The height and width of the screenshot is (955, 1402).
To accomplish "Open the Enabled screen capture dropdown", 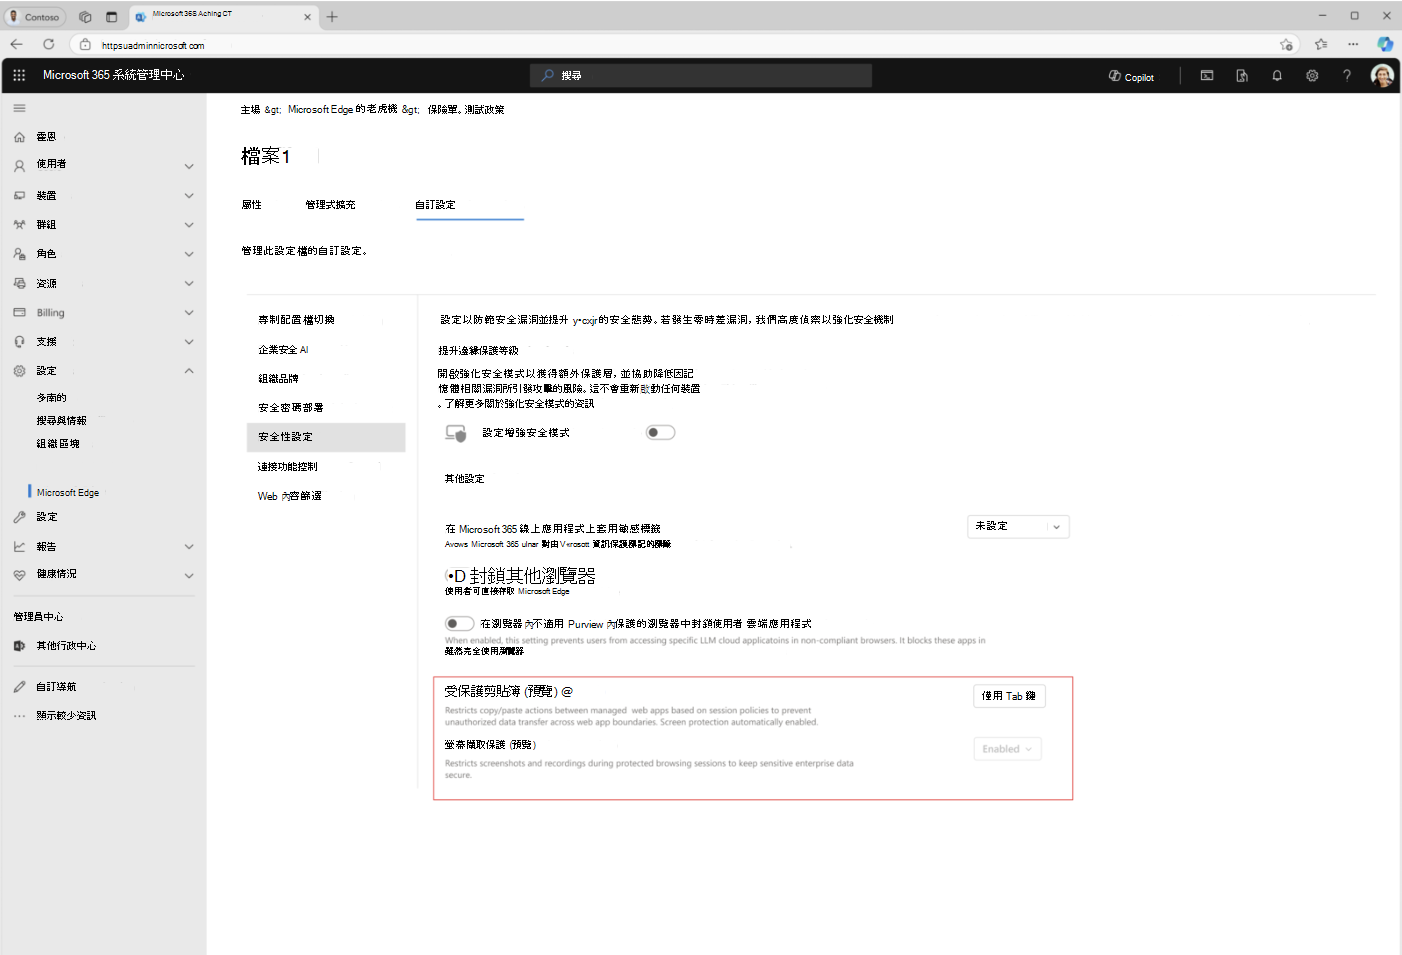I will [x=1007, y=749].
